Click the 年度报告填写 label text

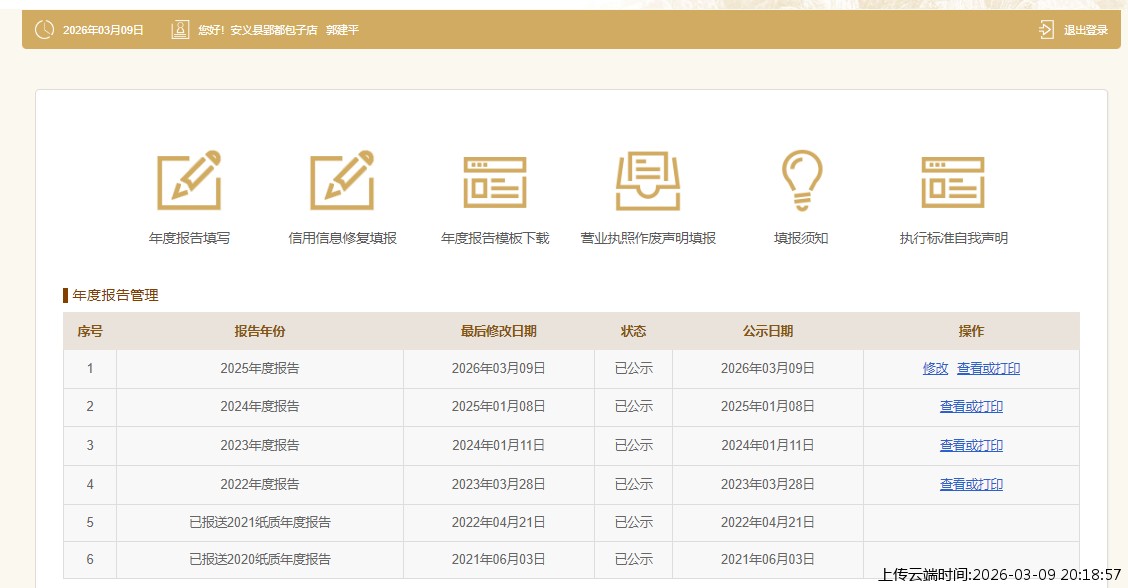pyautogui.click(x=189, y=238)
